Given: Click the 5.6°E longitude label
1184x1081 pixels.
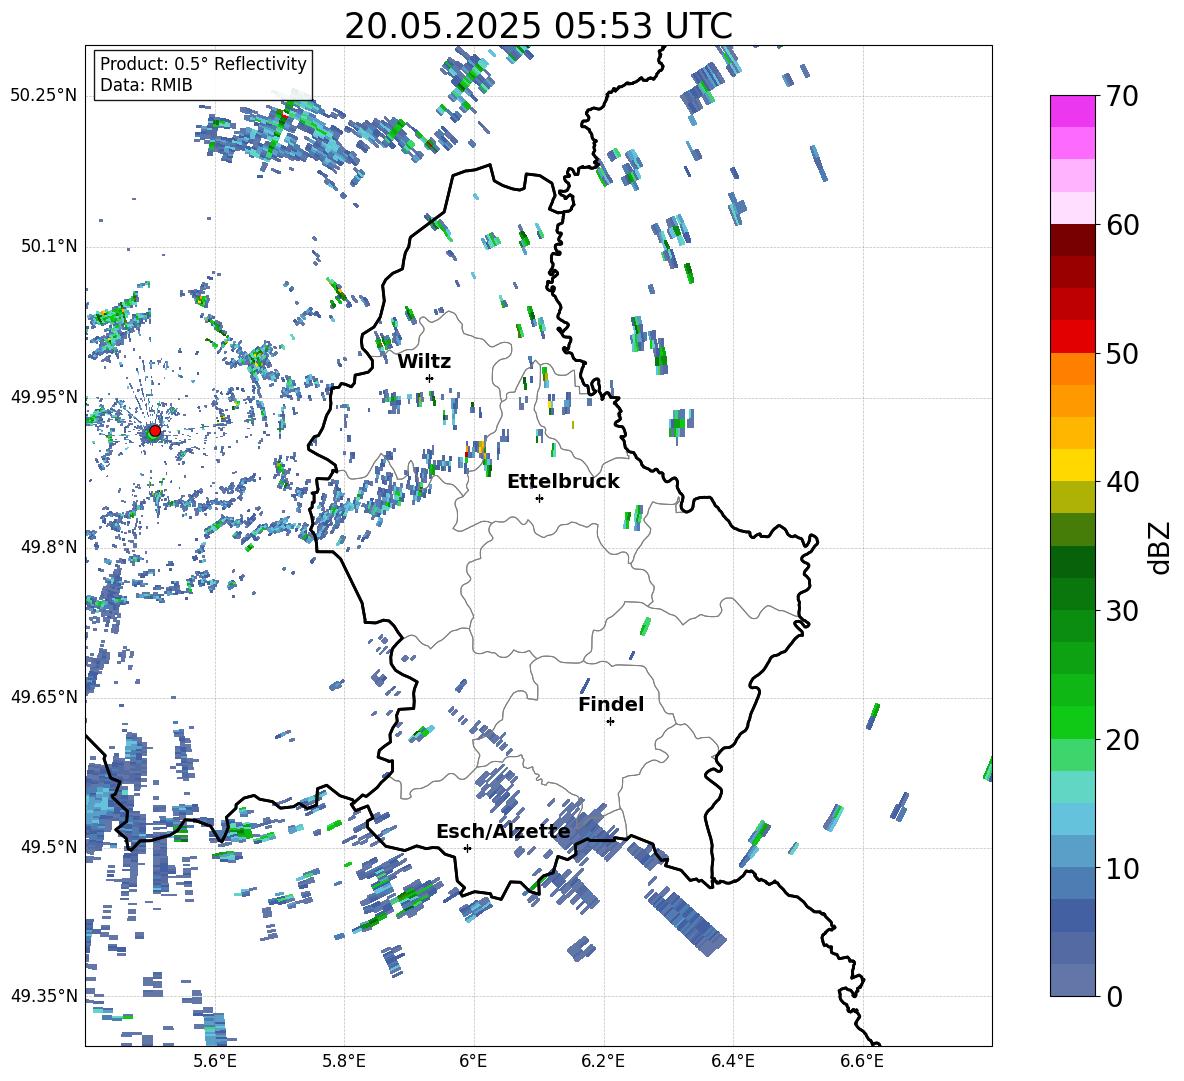Looking at the screenshot, I should click(215, 1061).
